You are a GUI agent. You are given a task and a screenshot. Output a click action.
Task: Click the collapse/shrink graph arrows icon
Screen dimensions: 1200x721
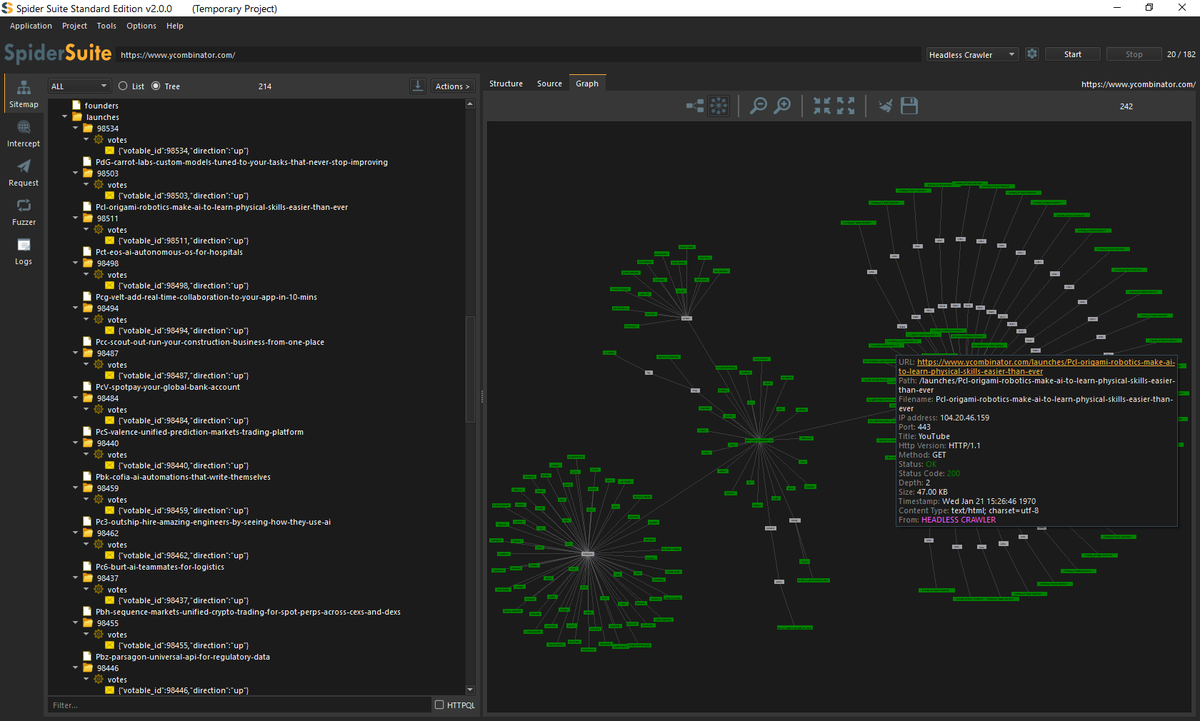[x=822, y=105]
